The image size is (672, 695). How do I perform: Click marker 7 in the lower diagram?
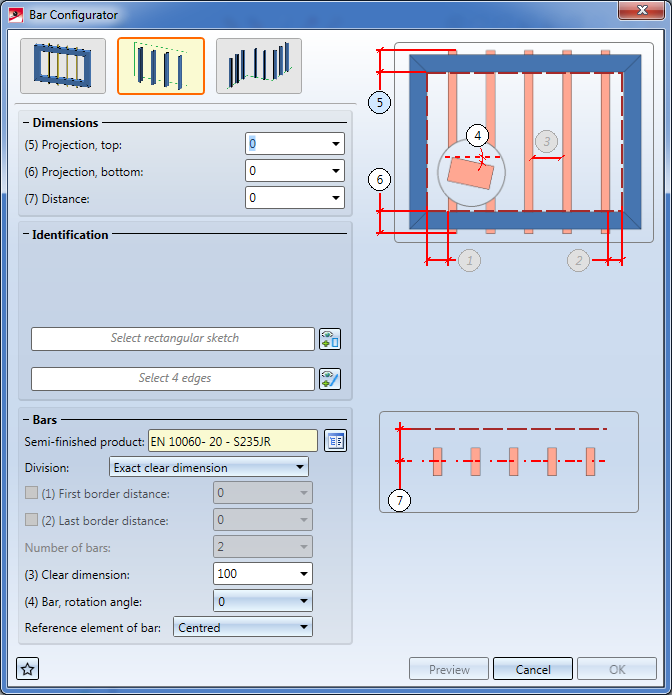tap(399, 500)
